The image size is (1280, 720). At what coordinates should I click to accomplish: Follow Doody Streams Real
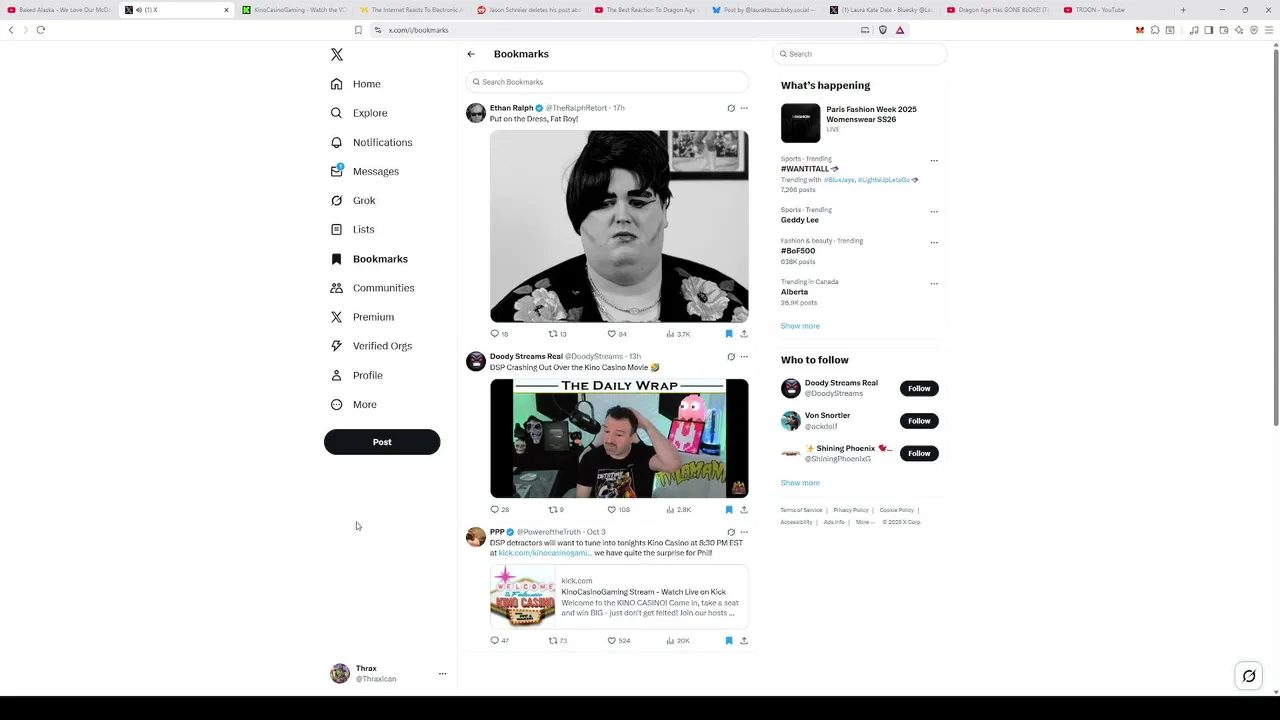919,388
